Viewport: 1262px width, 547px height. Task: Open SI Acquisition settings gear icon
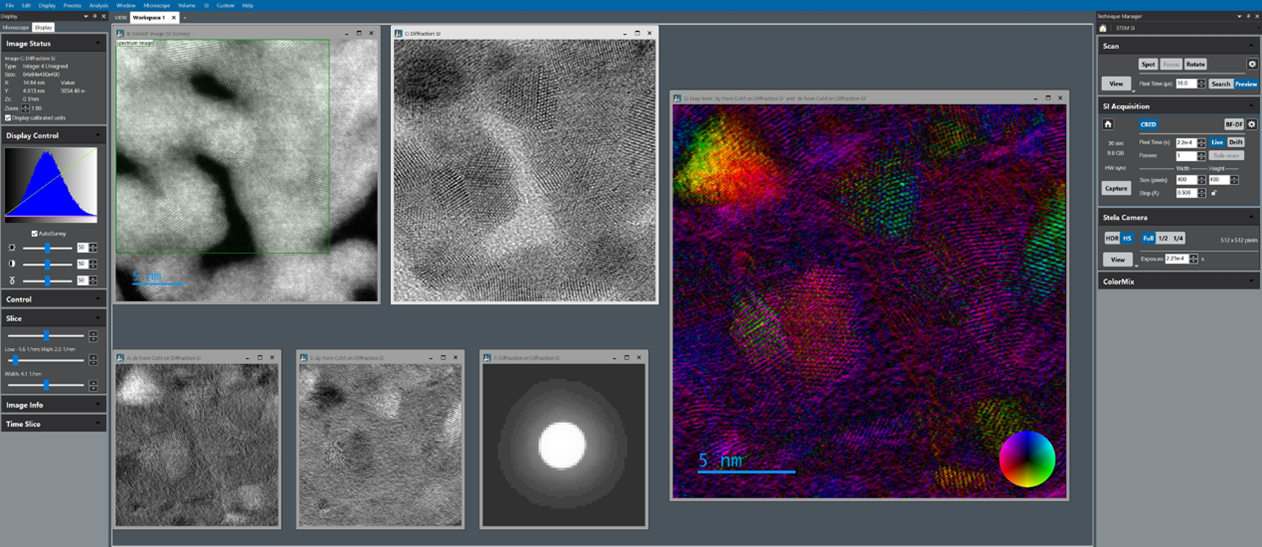[x=1251, y=125]
